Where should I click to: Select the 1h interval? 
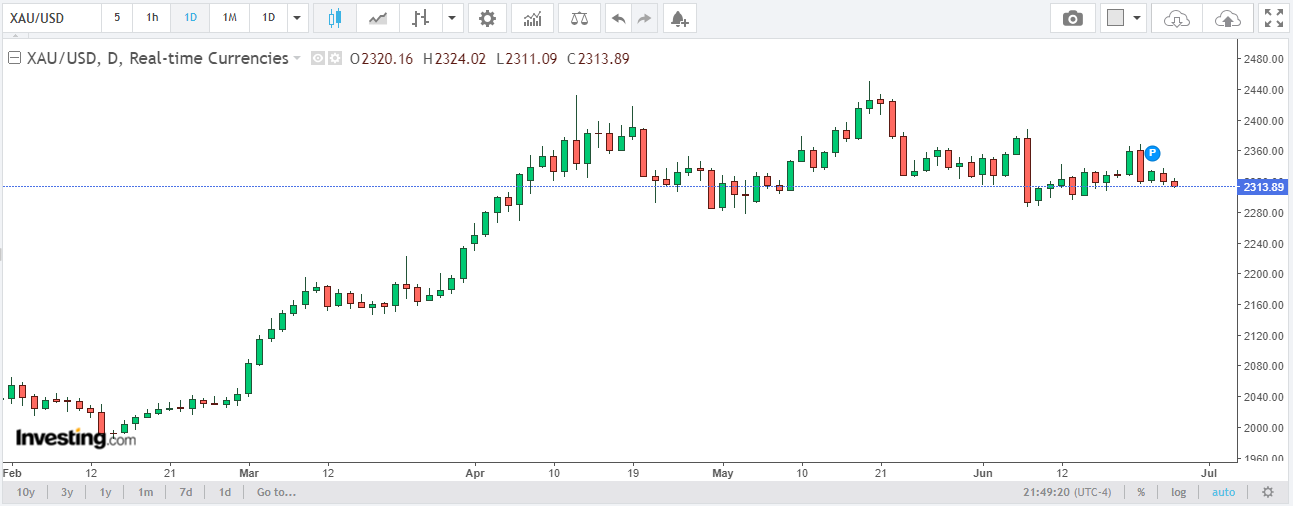click(151, 18)
